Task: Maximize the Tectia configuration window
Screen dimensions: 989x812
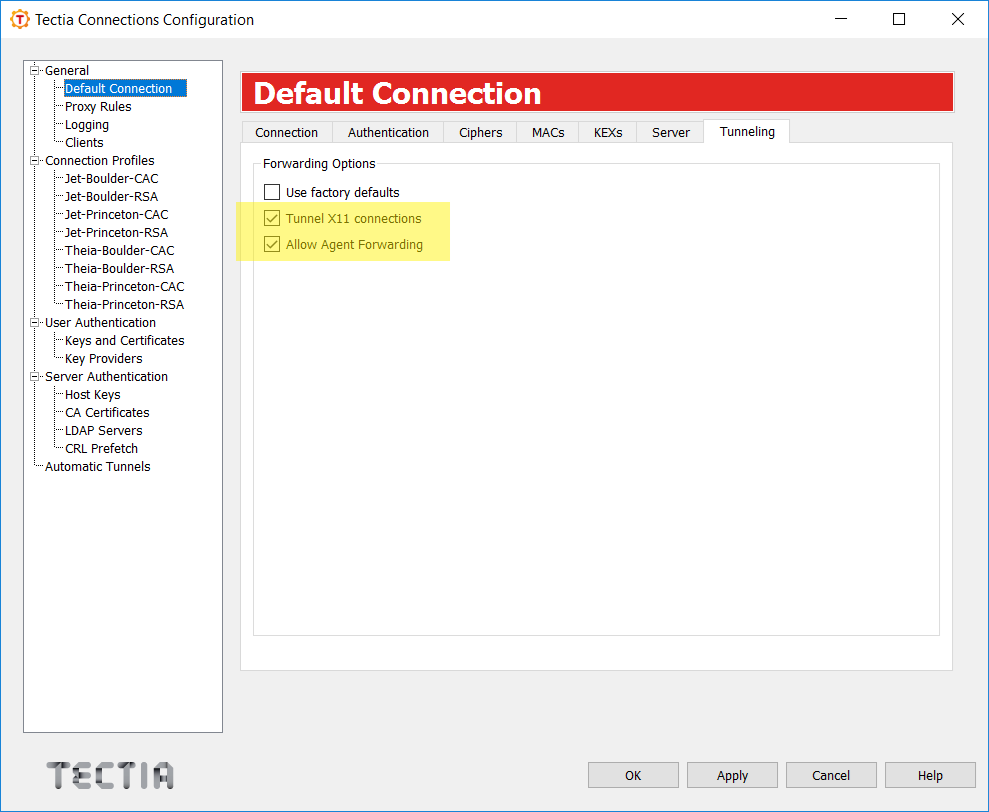Action: pyautogui.click(x=899, y=19)
